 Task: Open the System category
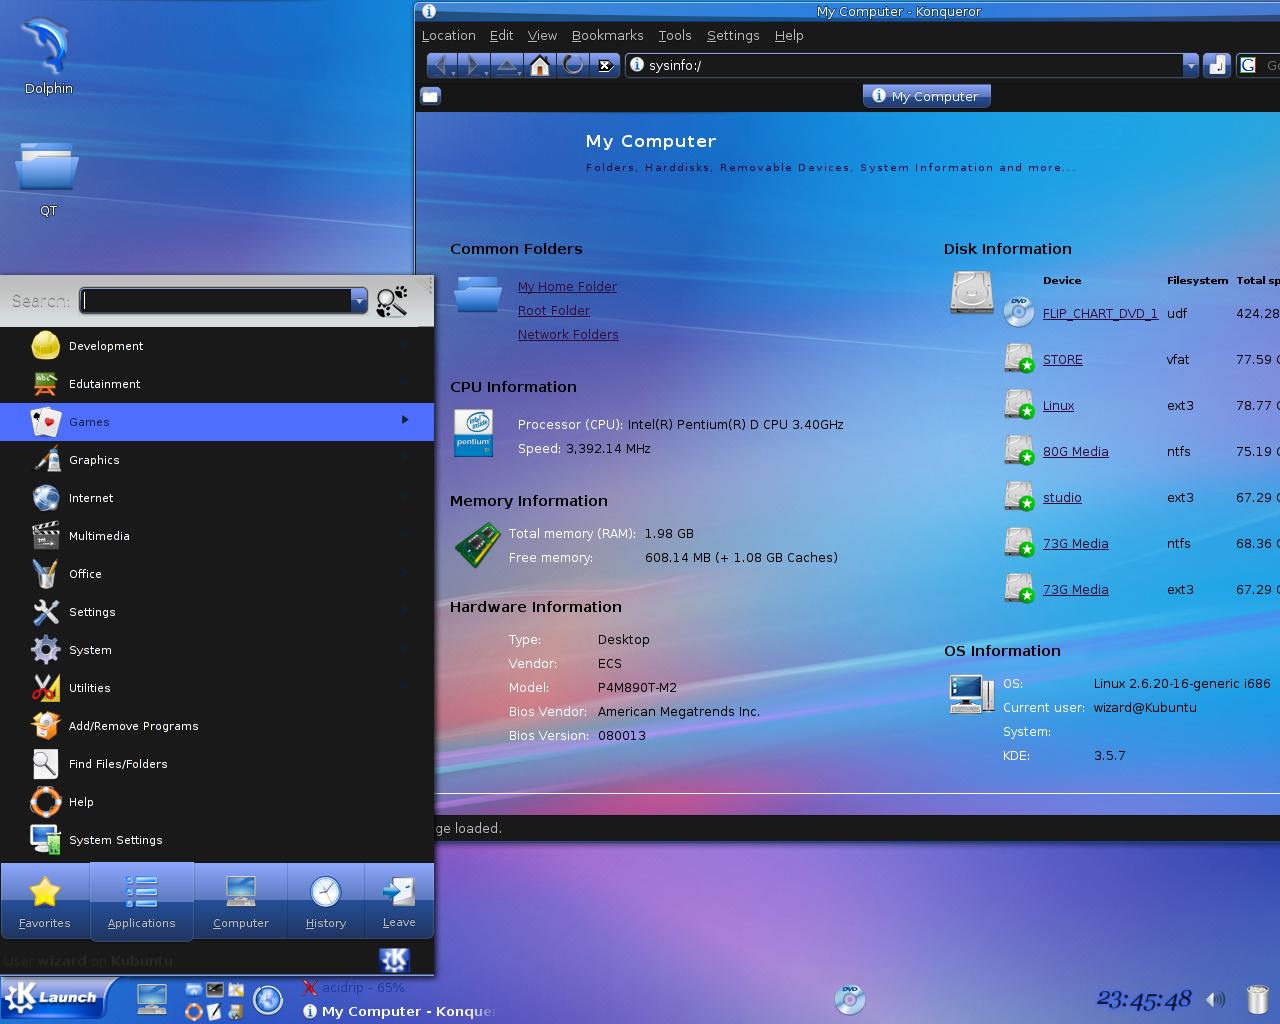(x=217, y=649)
